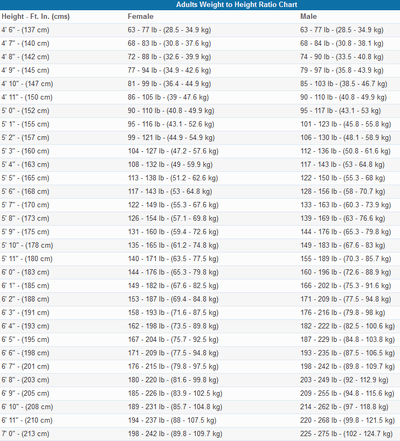Click the female weight for 5' 0" height
This screenshot has height=441, width=400.
point(171,111)
